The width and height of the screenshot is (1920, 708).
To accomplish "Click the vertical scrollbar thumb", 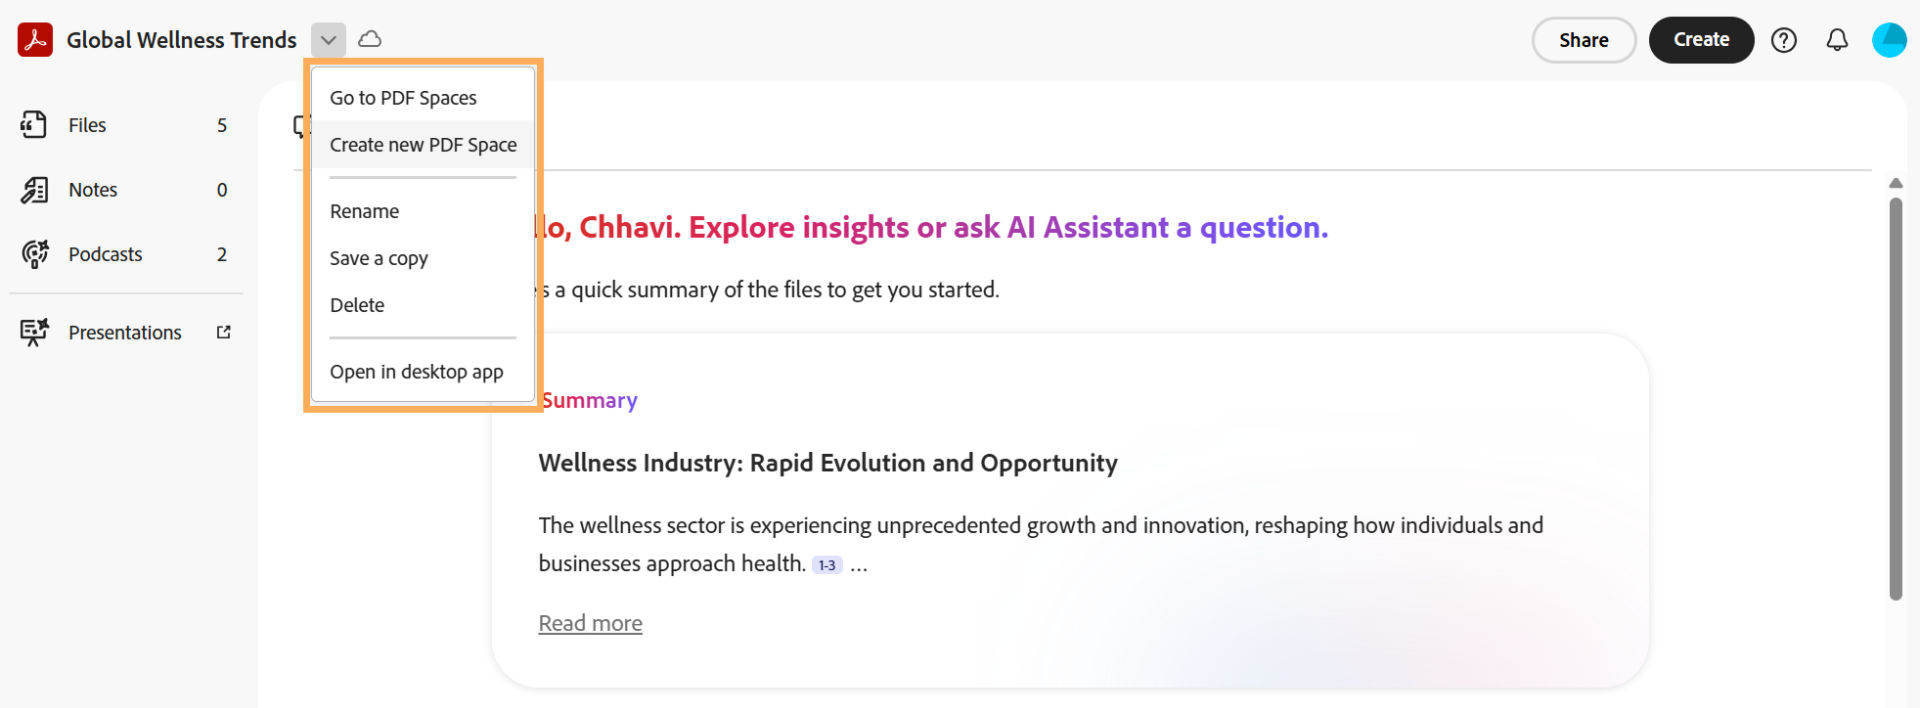I will (x=1895, y=400).
